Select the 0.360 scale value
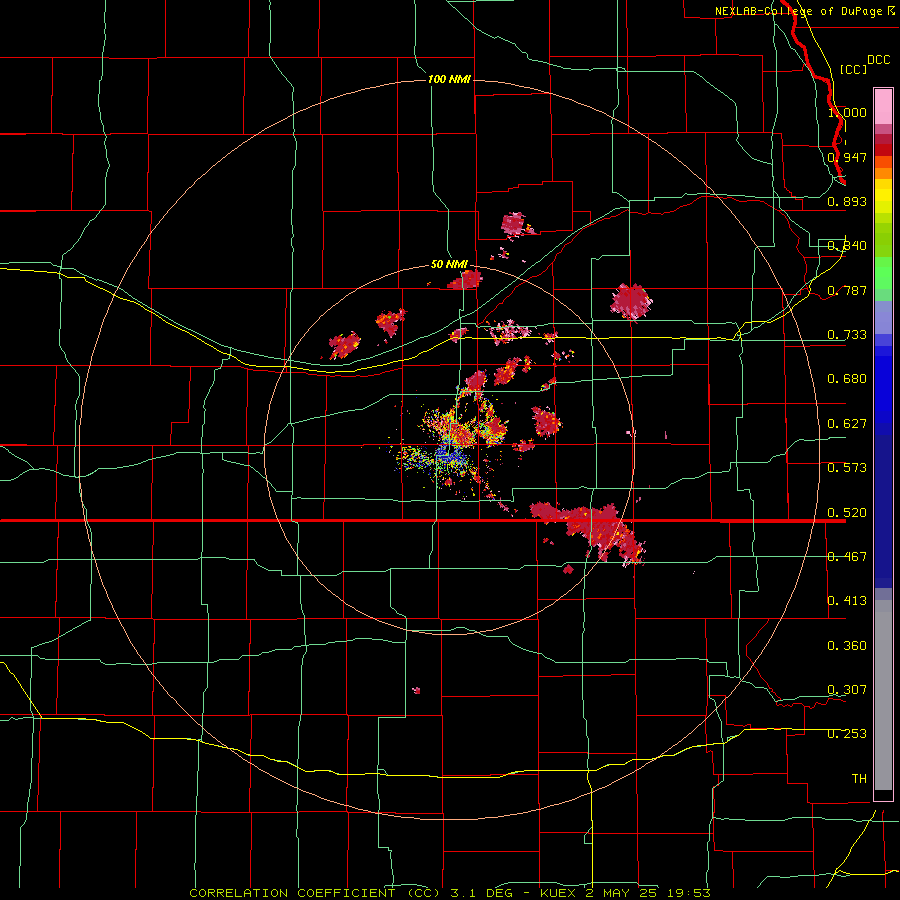Image resolution: width=900 pixels, height=900 pixels. [x=847, y=646]
